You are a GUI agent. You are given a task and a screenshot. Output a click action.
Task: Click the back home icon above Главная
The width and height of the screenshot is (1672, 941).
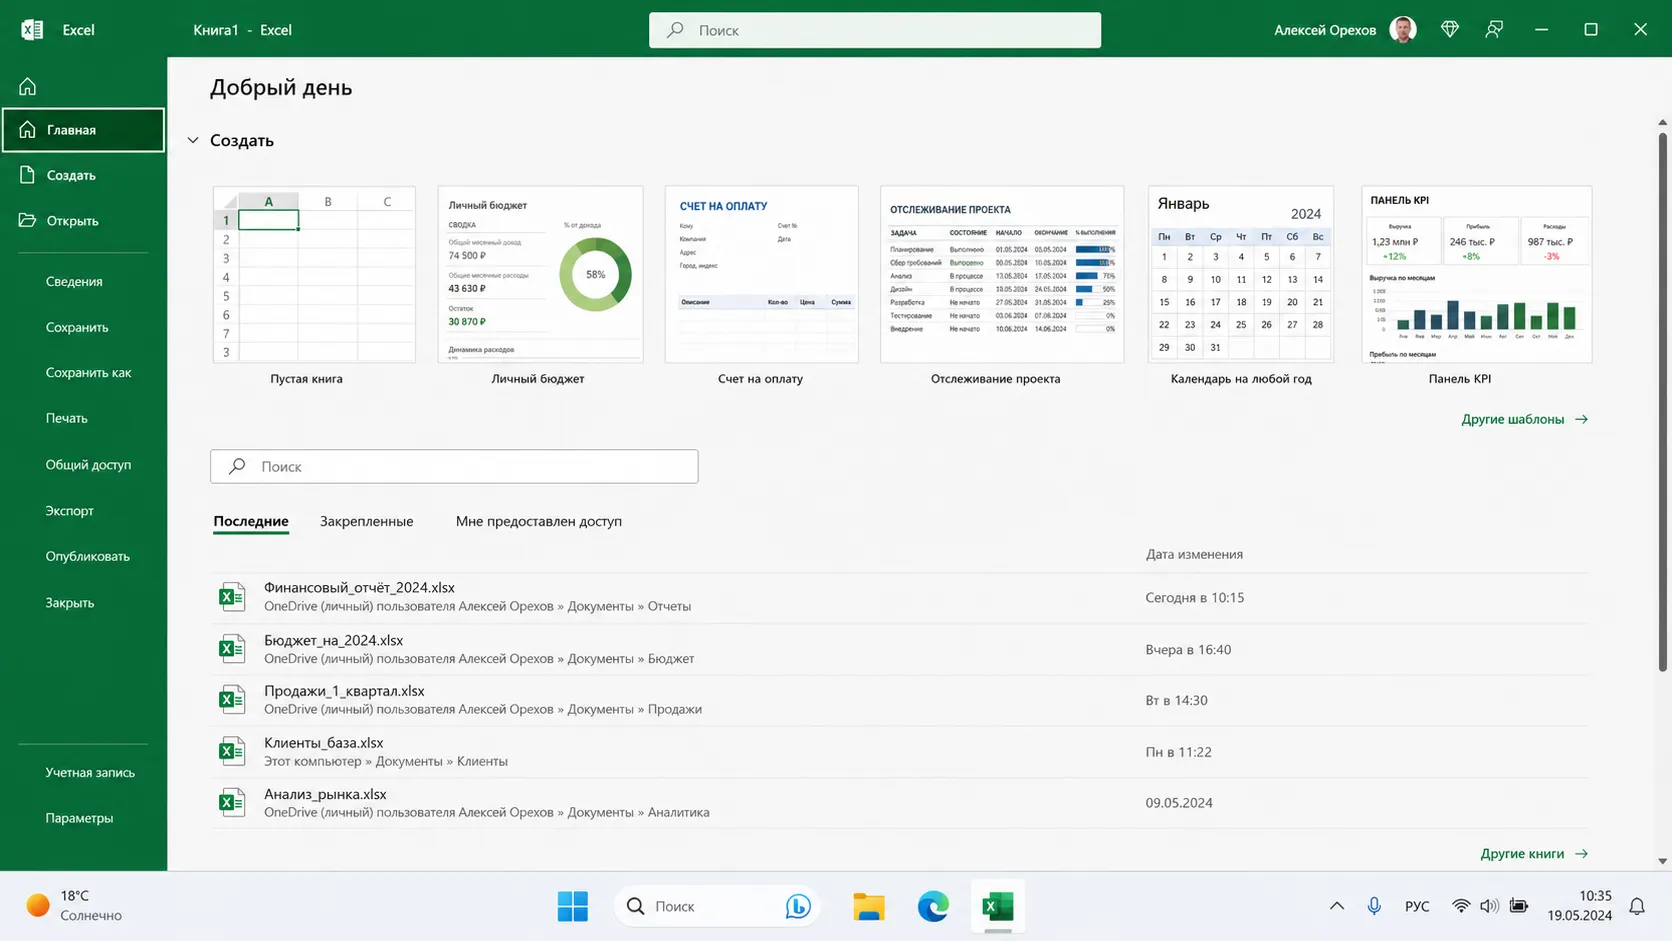28,87
